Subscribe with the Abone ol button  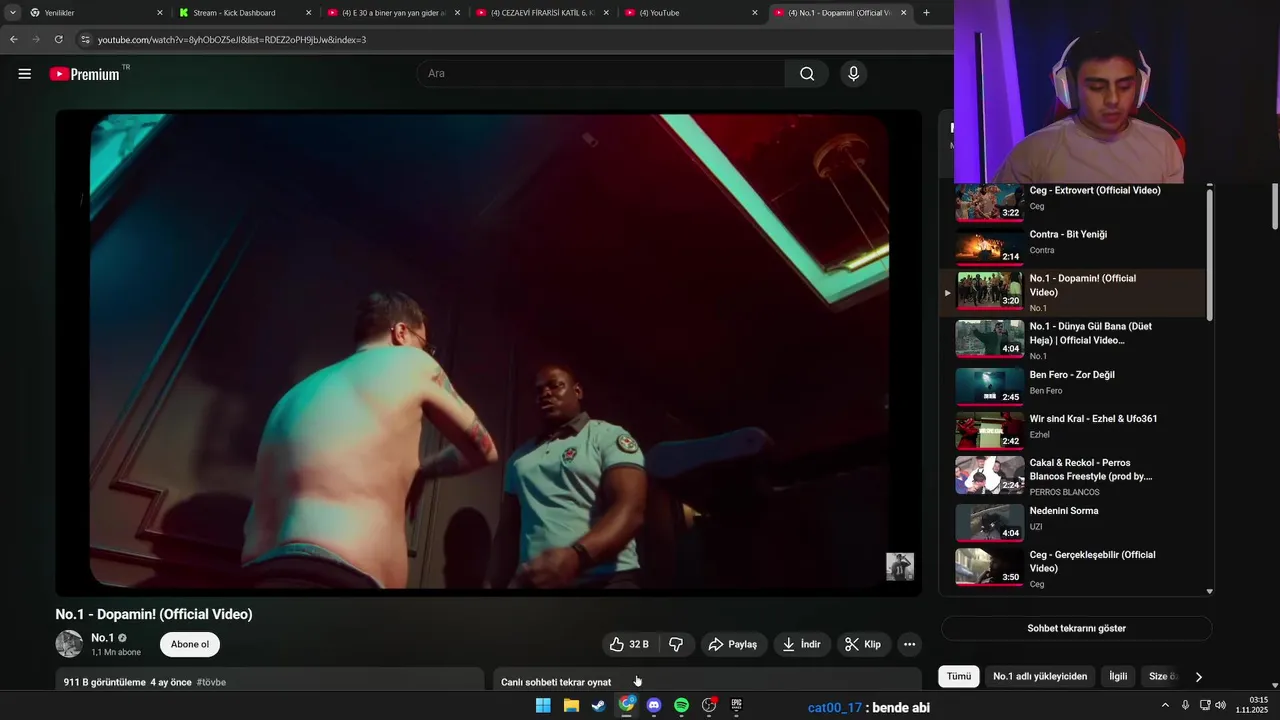click(190, 644)
